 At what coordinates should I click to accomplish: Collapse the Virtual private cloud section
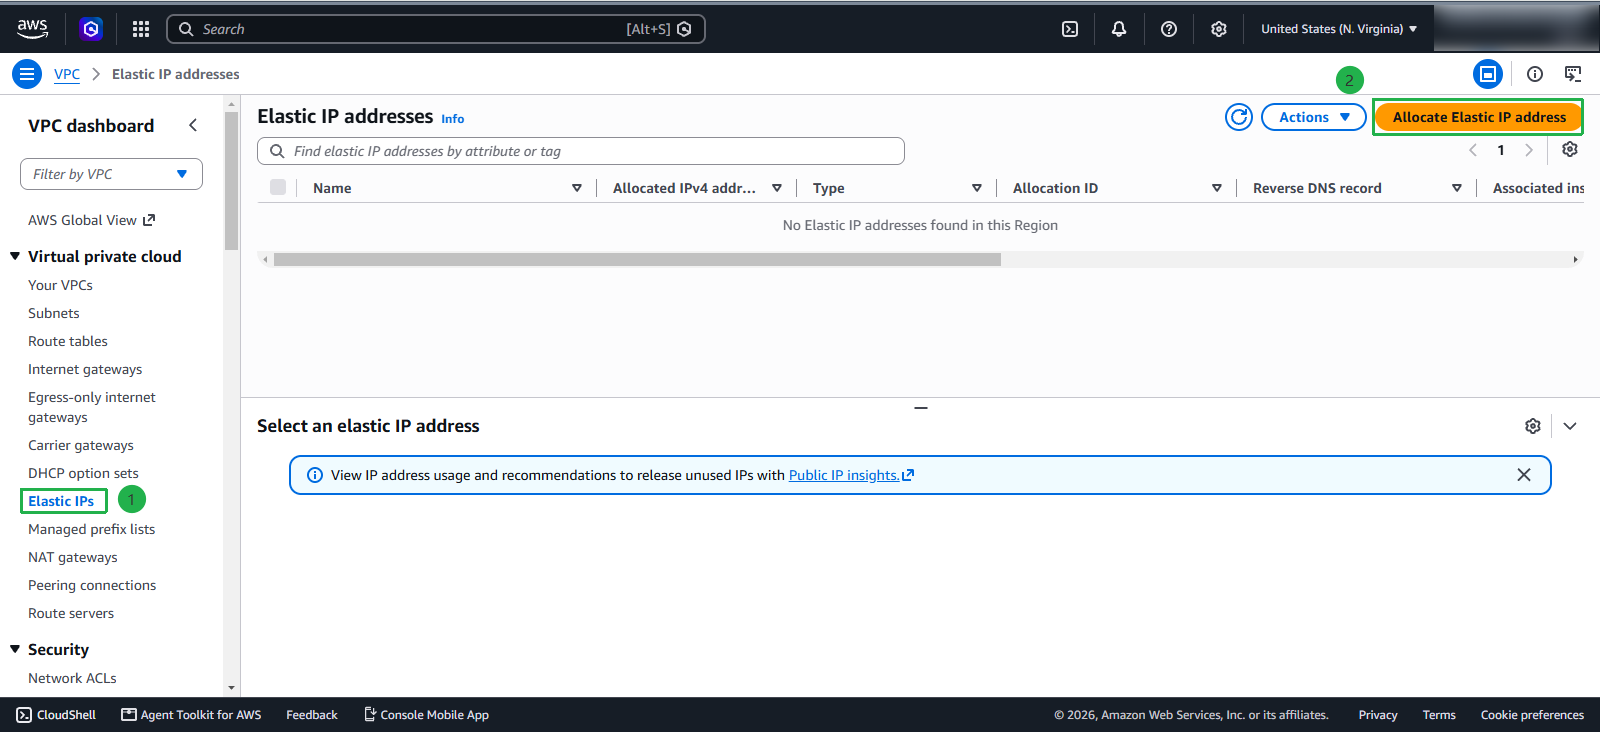tap(15, 256)
